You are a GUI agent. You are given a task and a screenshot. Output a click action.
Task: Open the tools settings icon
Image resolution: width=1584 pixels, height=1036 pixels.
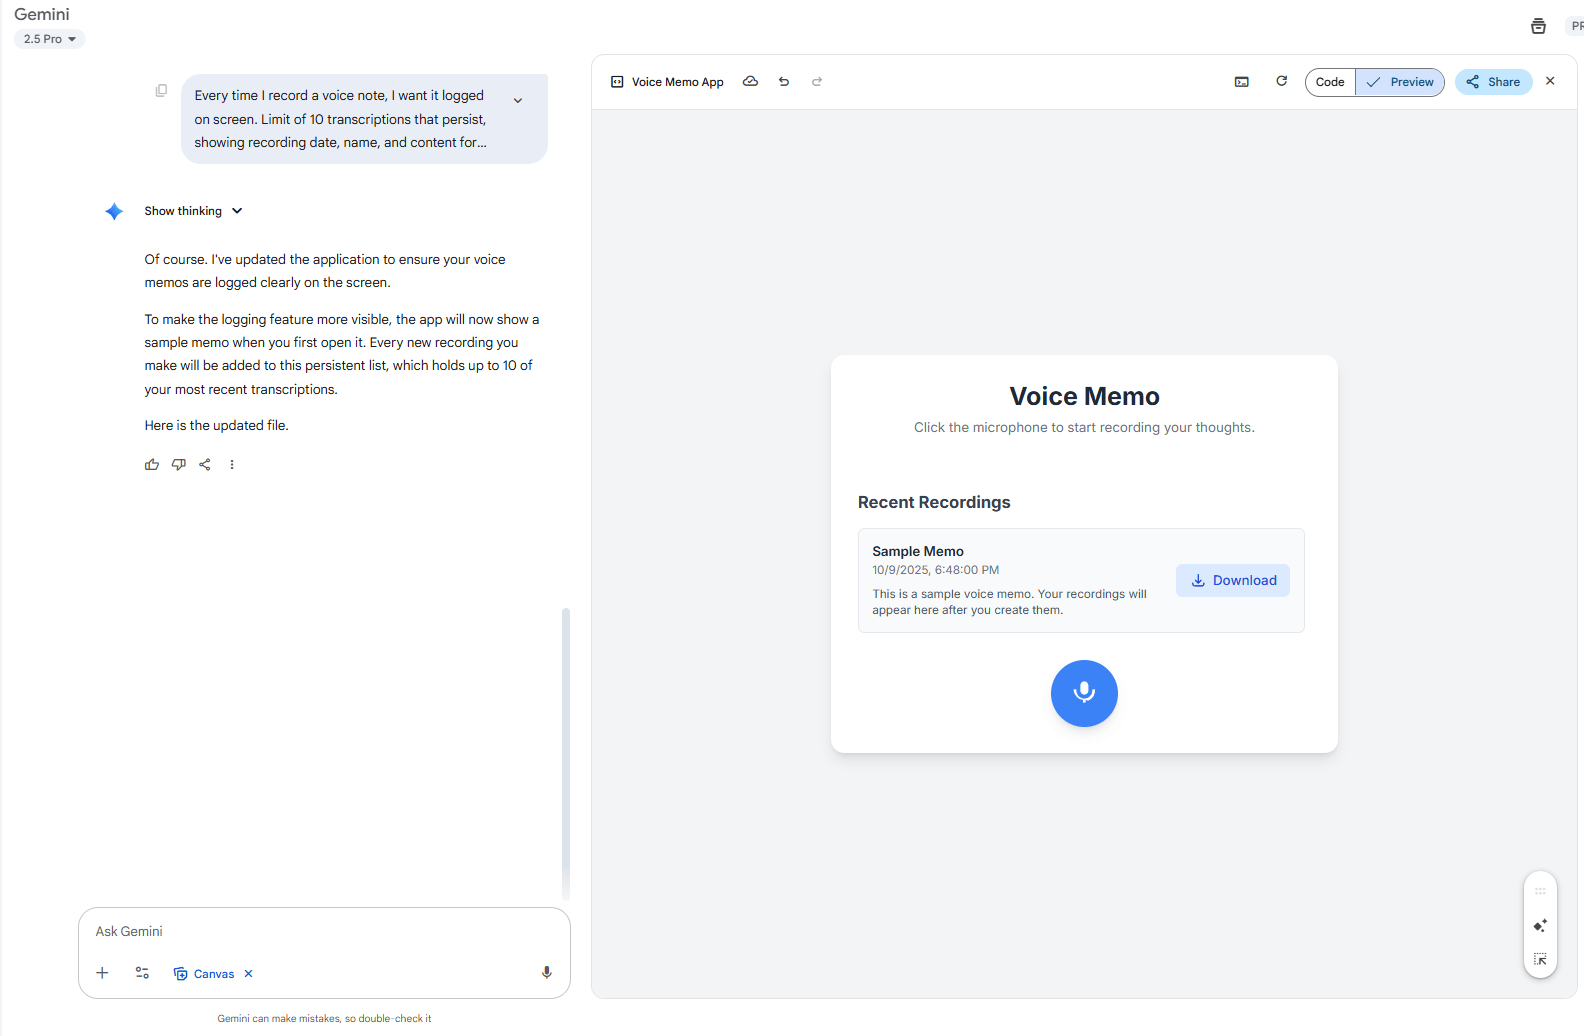tap(142, 973)
